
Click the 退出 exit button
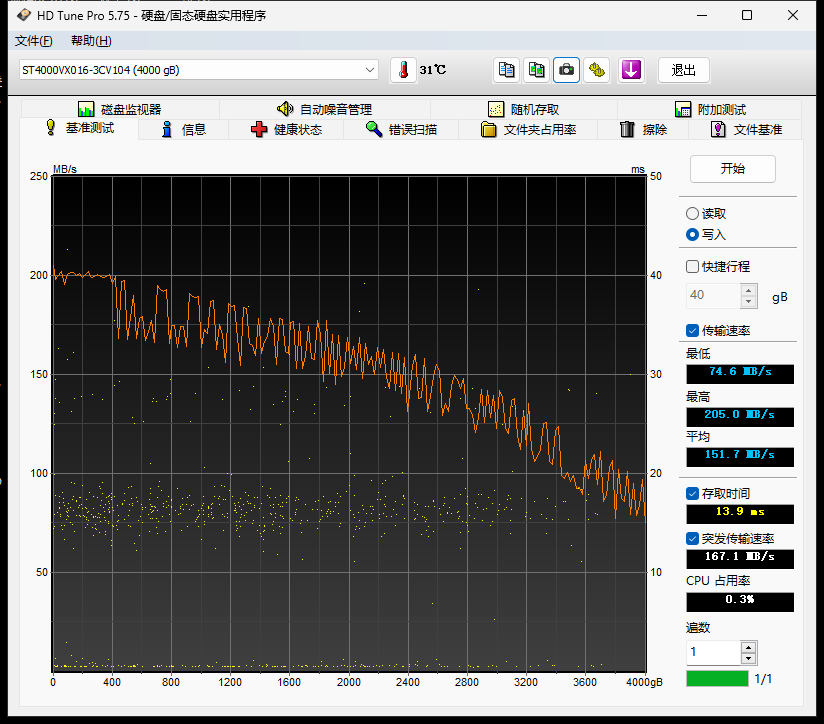pos(684,70)
